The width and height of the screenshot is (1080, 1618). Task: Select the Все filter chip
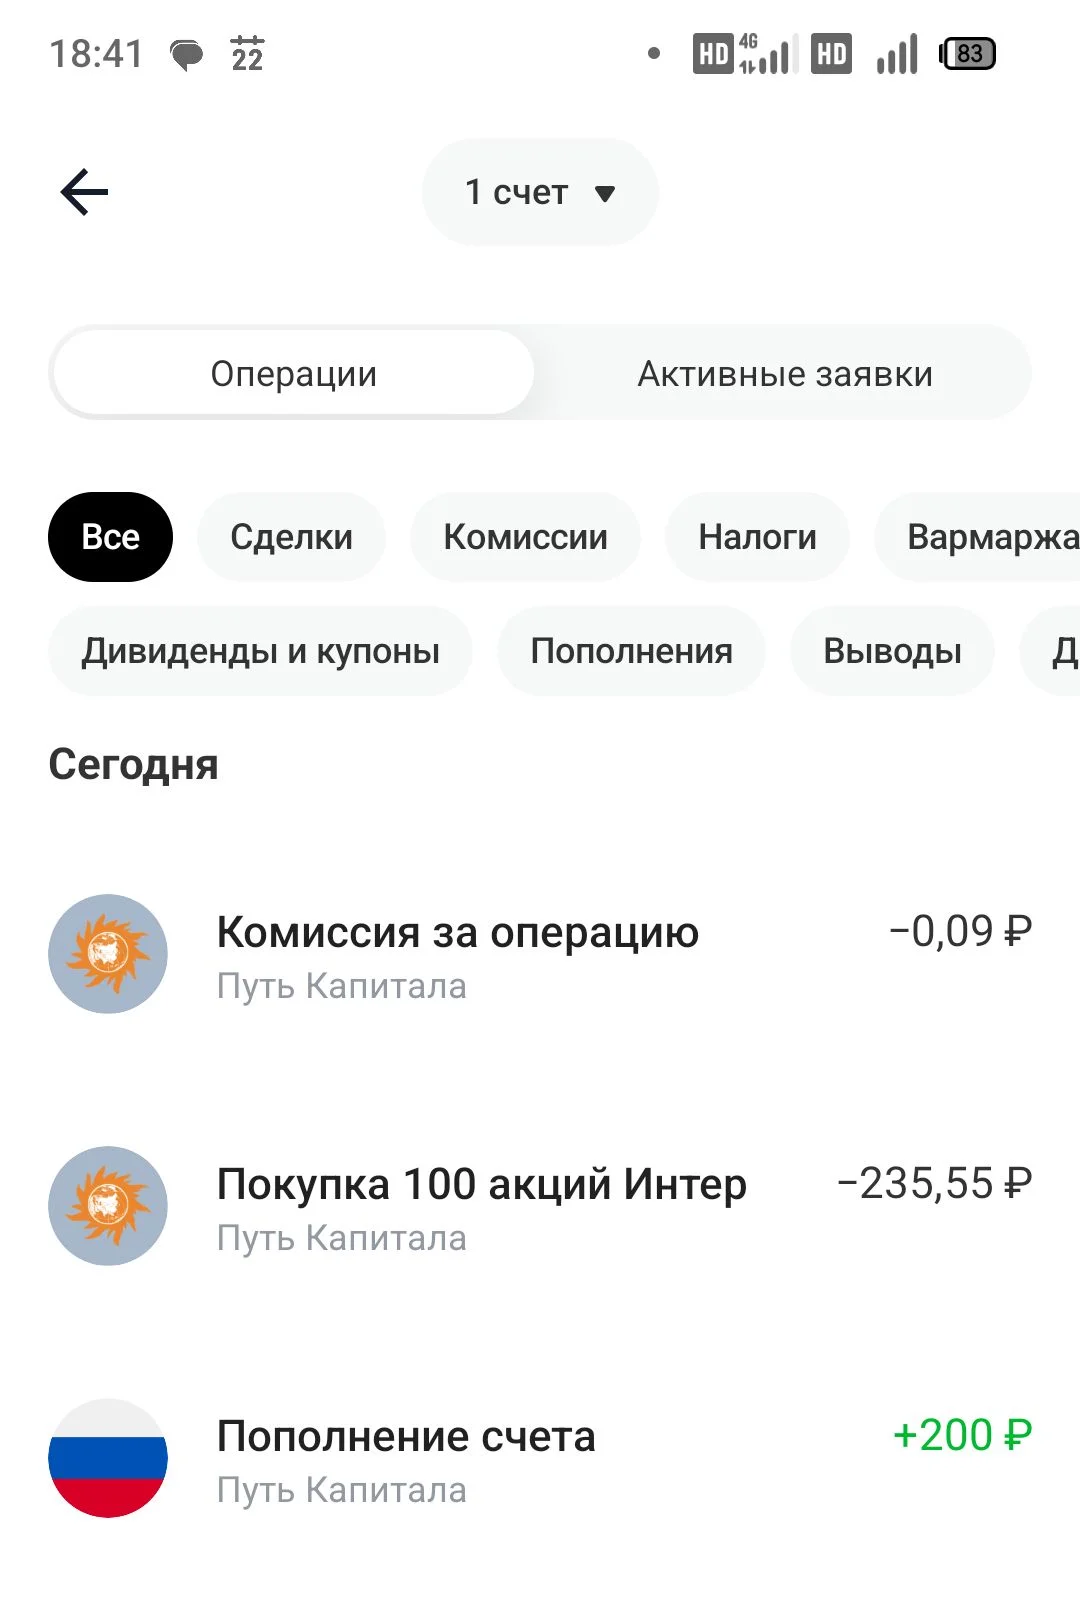(110, 537)
